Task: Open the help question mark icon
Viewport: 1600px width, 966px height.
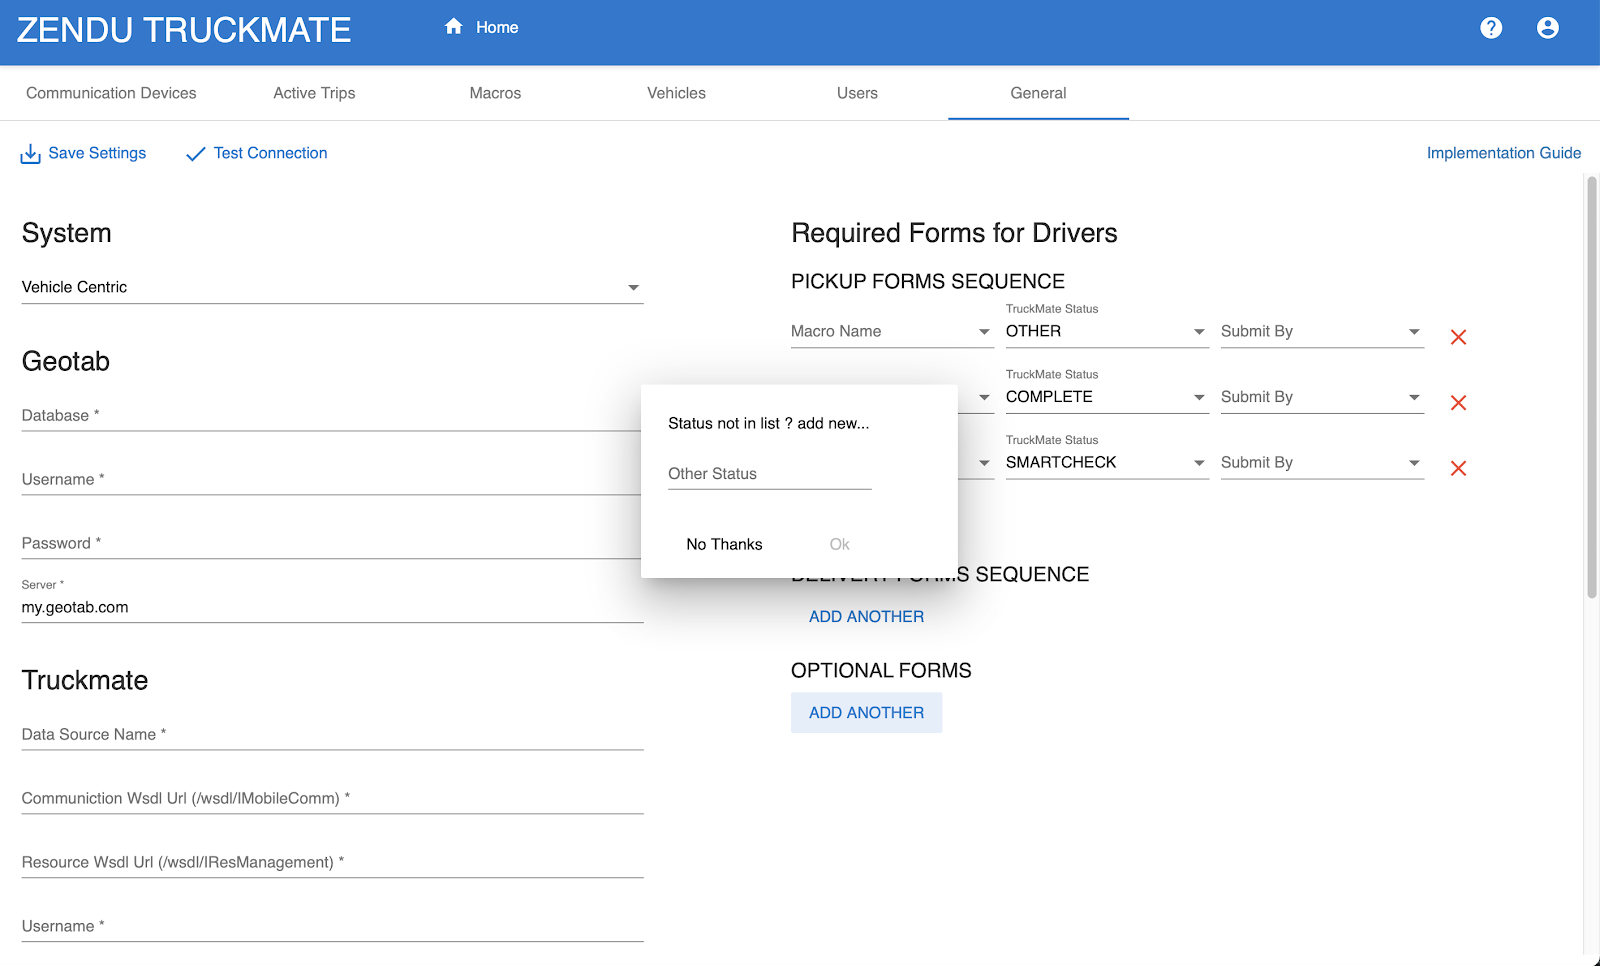Action: click(x=1491, y=28)
